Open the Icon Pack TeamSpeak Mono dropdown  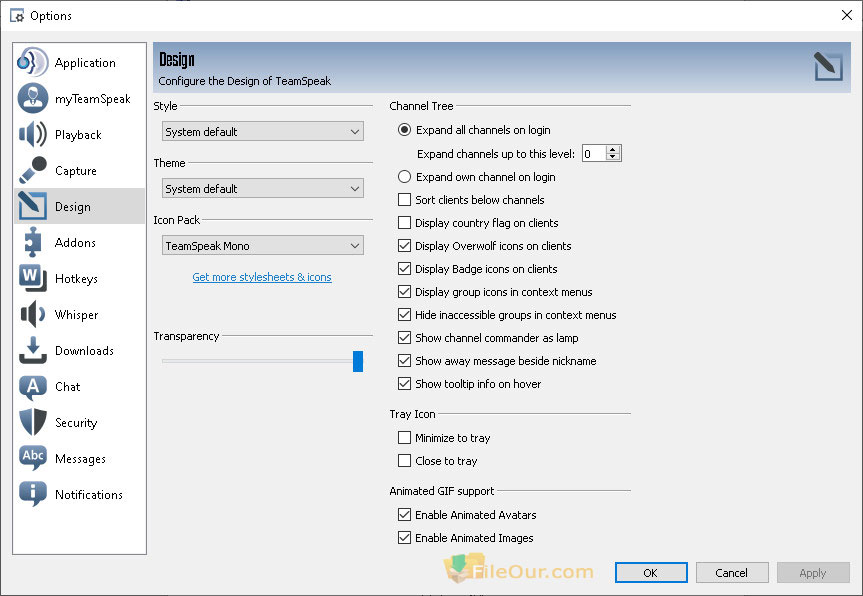[263, 245]
